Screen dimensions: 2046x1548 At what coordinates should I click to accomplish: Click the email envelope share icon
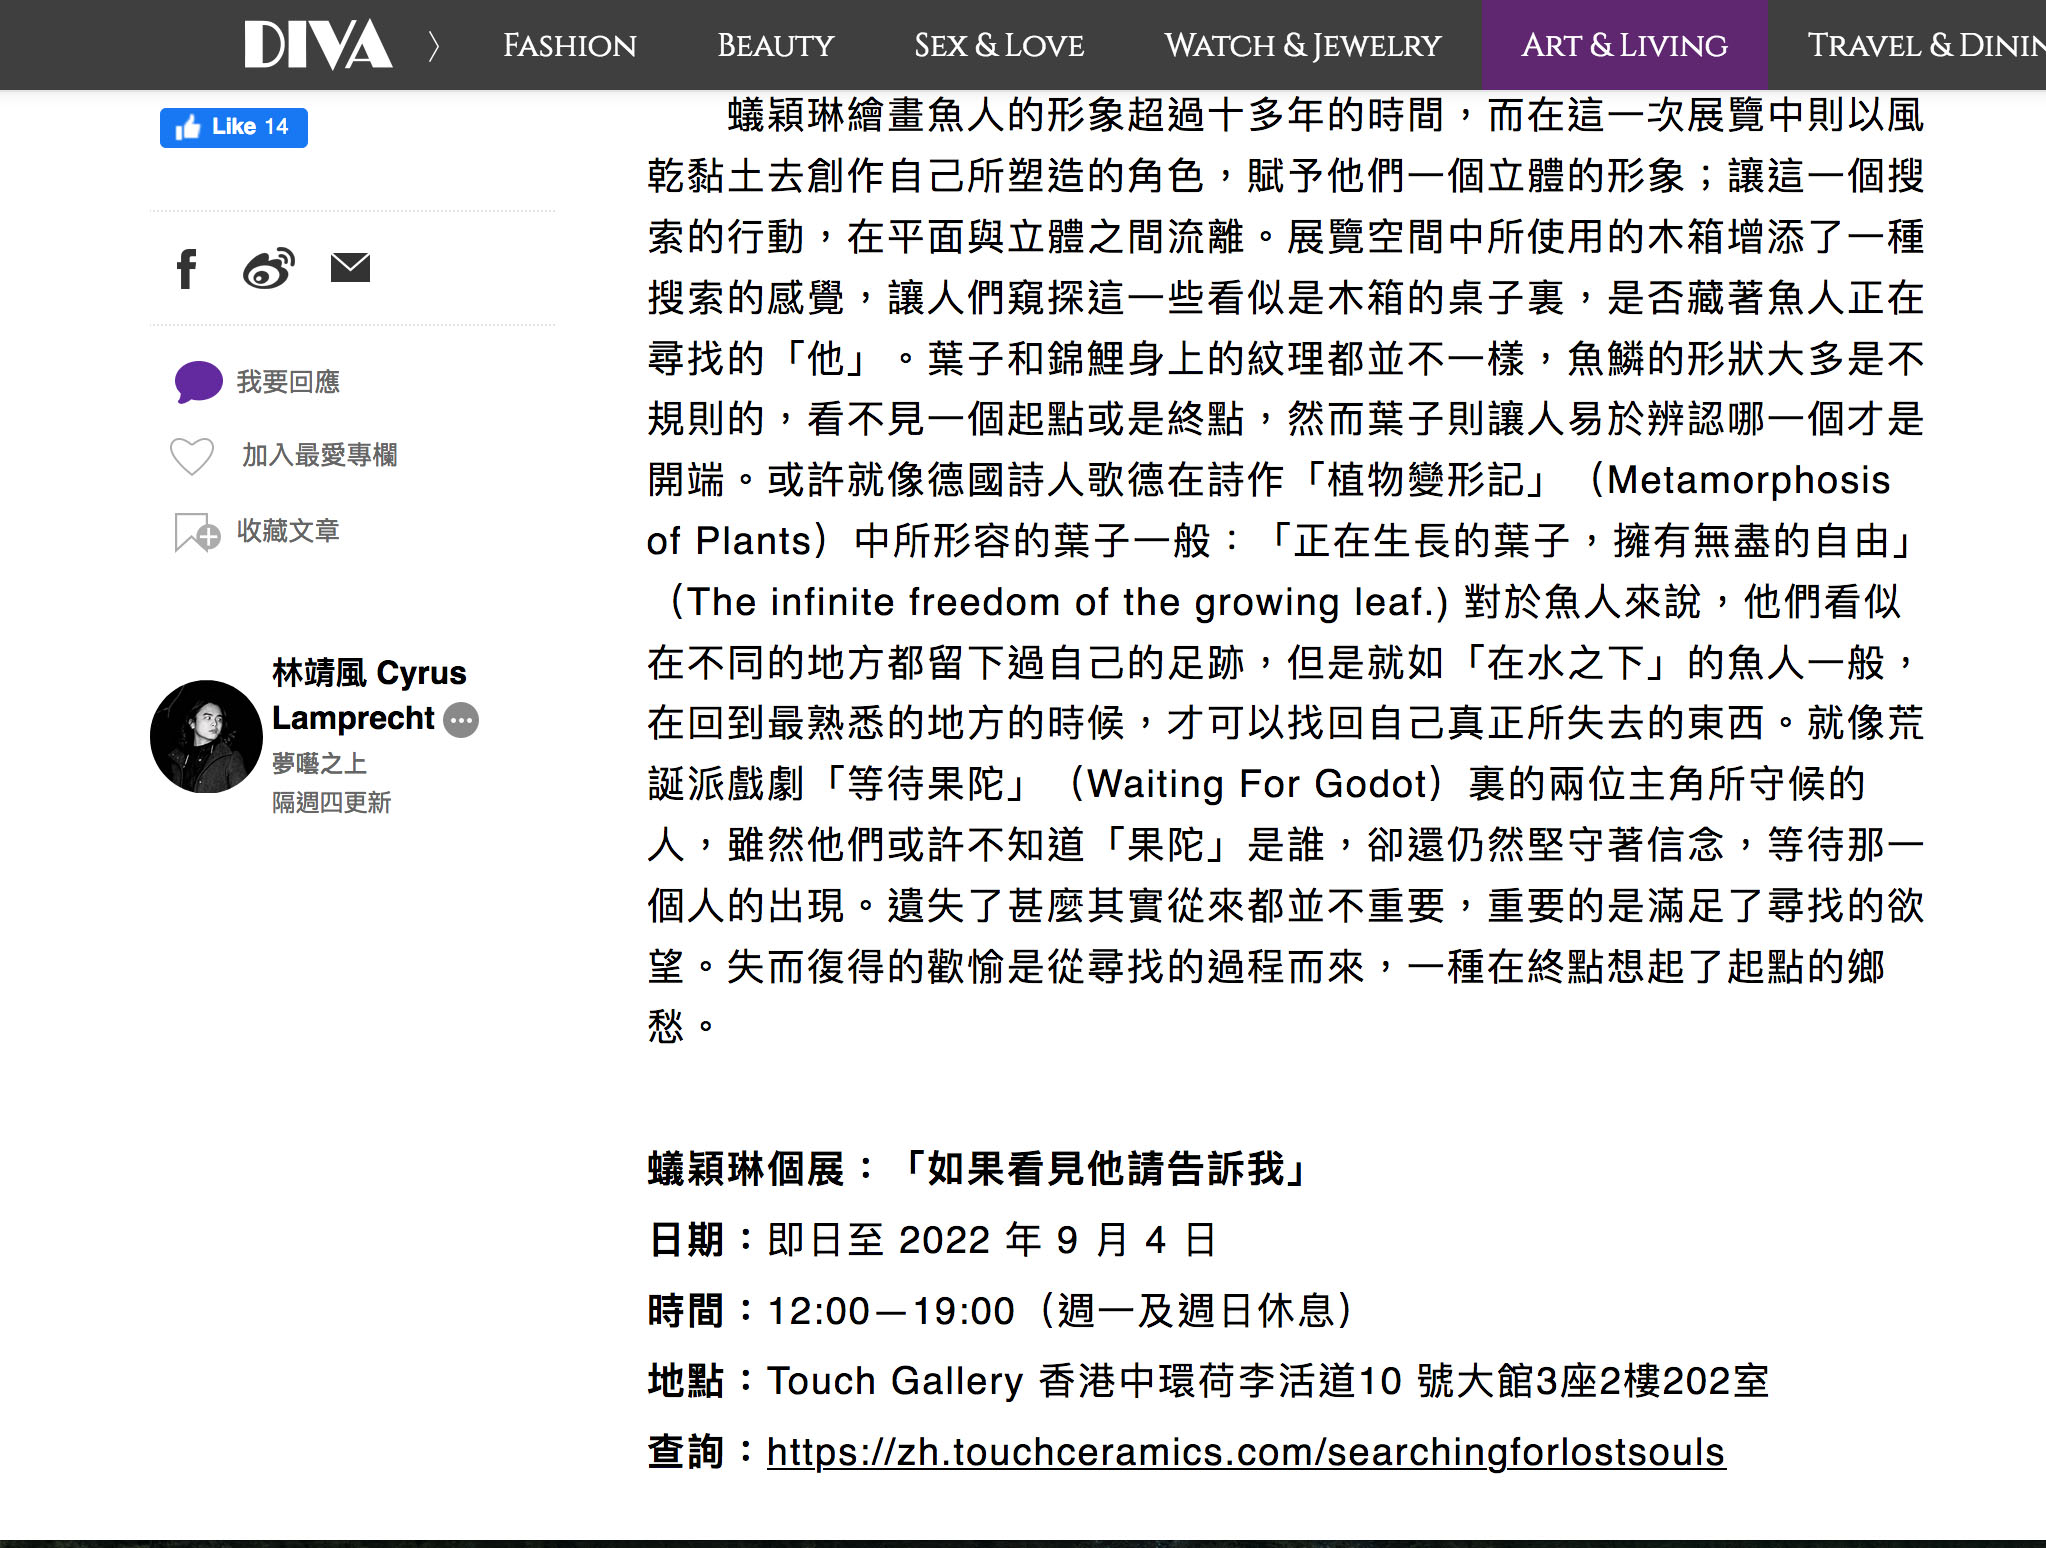(x=350, y=268)
